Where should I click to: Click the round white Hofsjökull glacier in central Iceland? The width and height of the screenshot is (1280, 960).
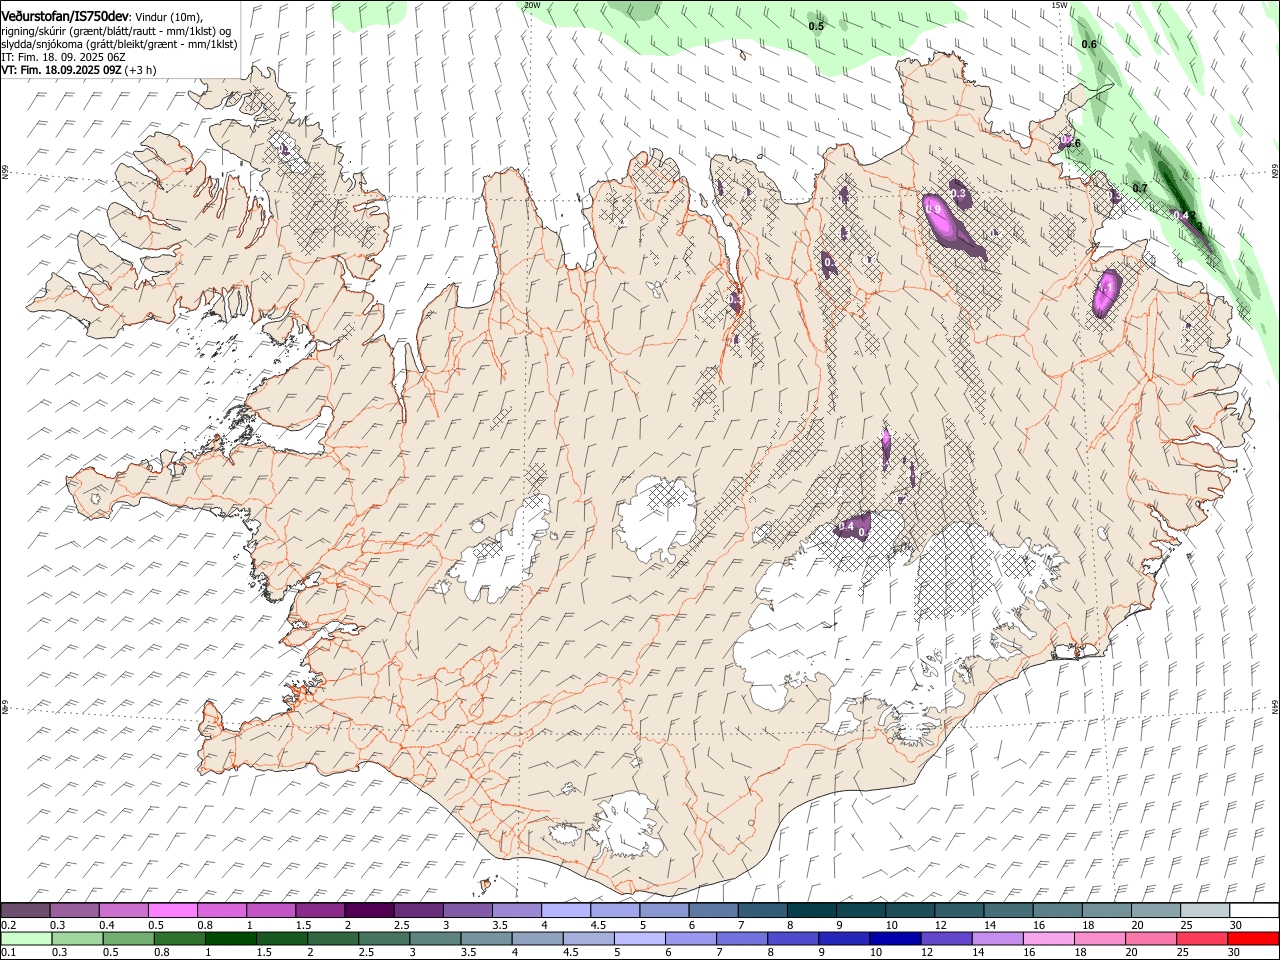point(656,519)
